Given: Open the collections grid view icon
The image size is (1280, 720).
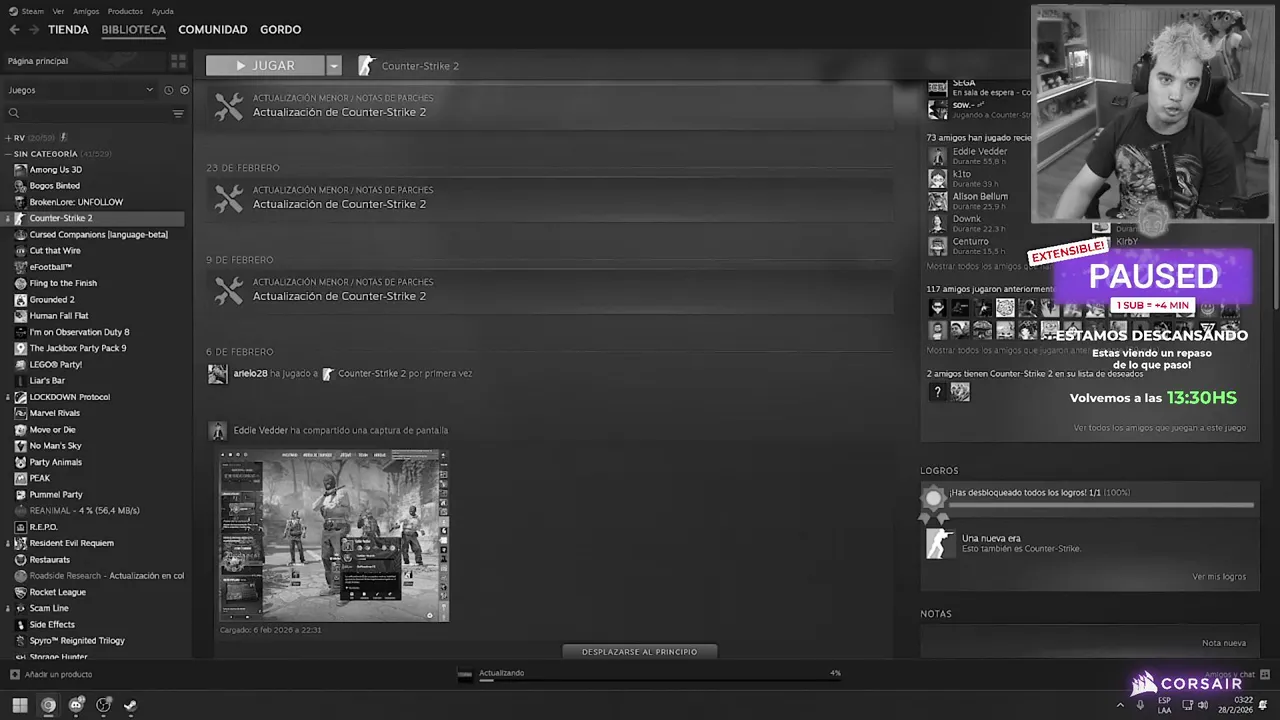Looking at the screenshot, I should [178, 61].
